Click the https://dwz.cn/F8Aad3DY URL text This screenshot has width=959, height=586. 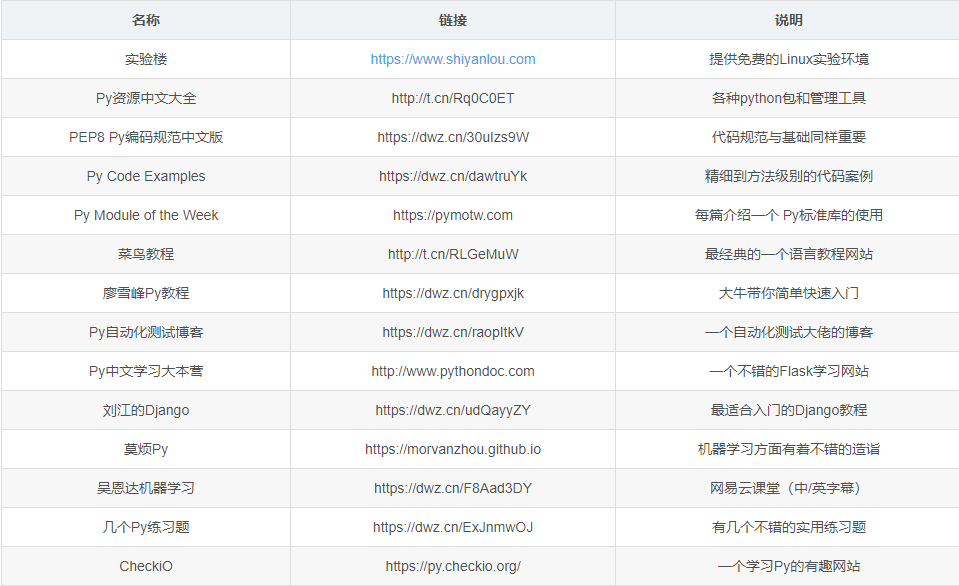point(453,488)
